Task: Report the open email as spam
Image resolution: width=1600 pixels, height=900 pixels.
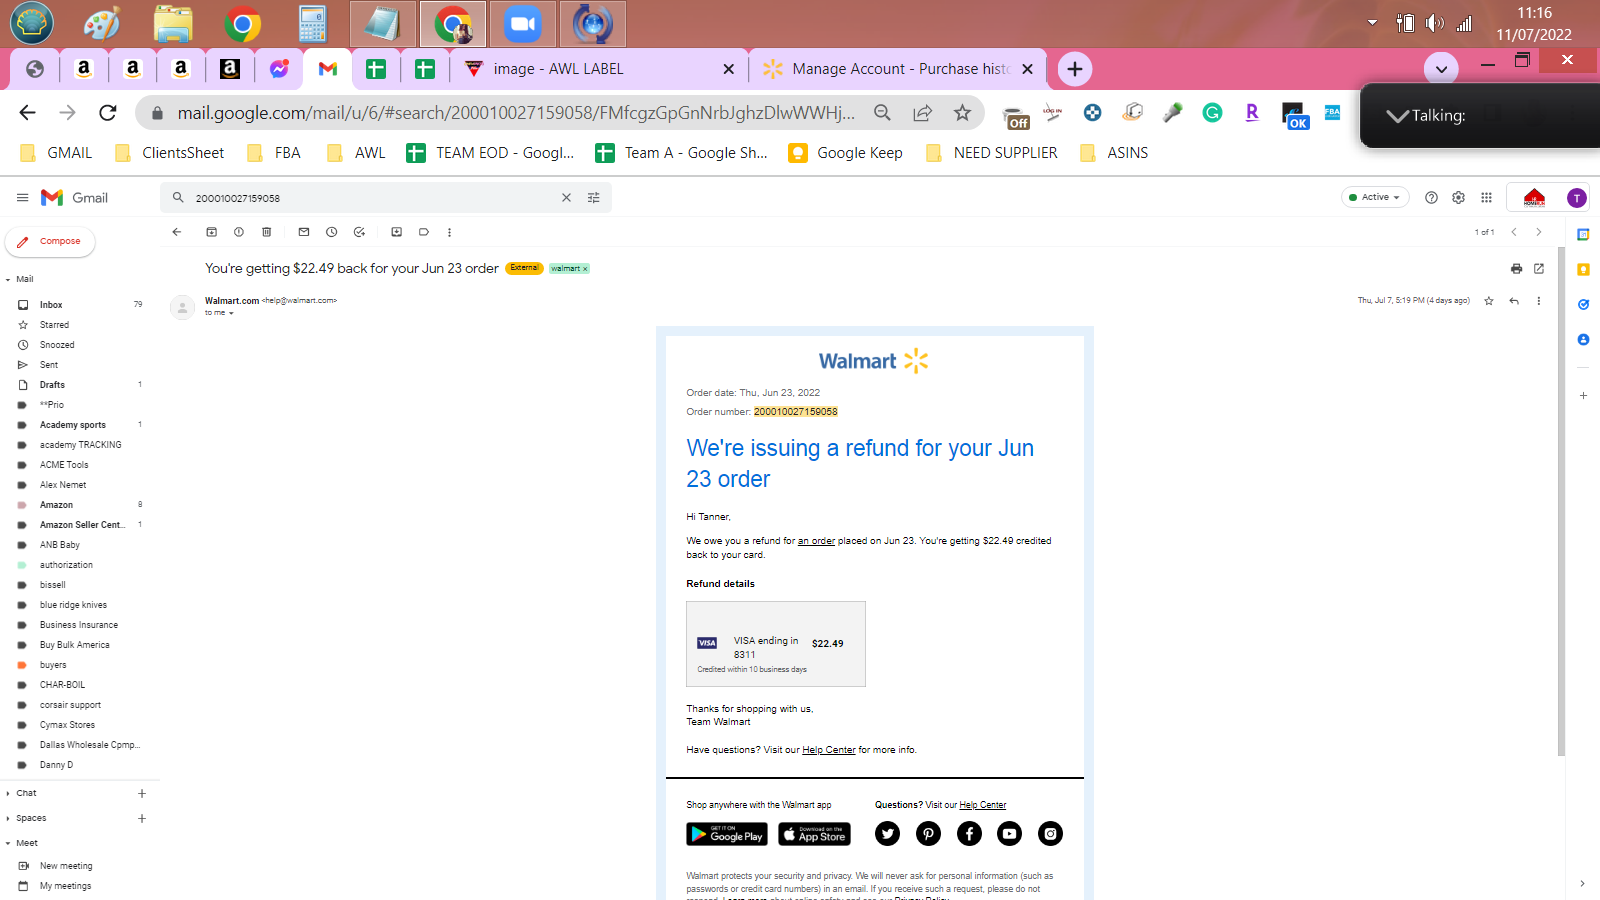Action: [x=239, y=232]
